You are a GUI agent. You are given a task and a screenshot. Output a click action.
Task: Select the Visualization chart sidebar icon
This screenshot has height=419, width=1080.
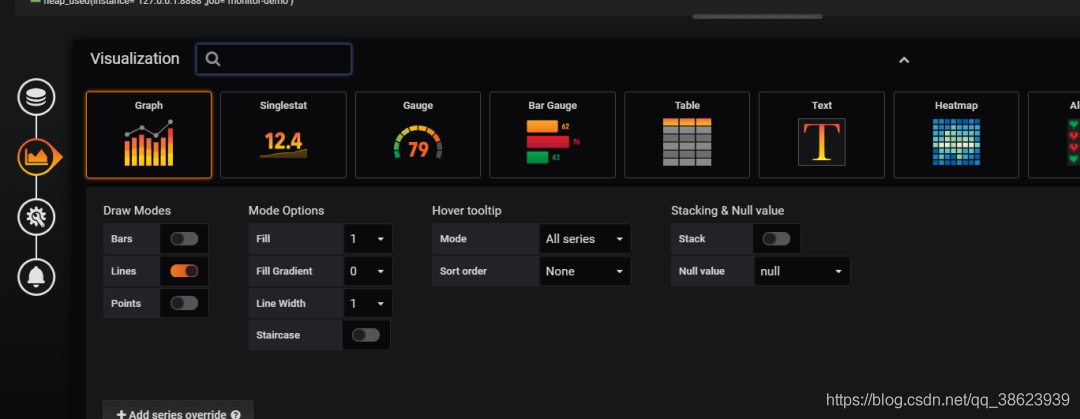coord(36,157)
